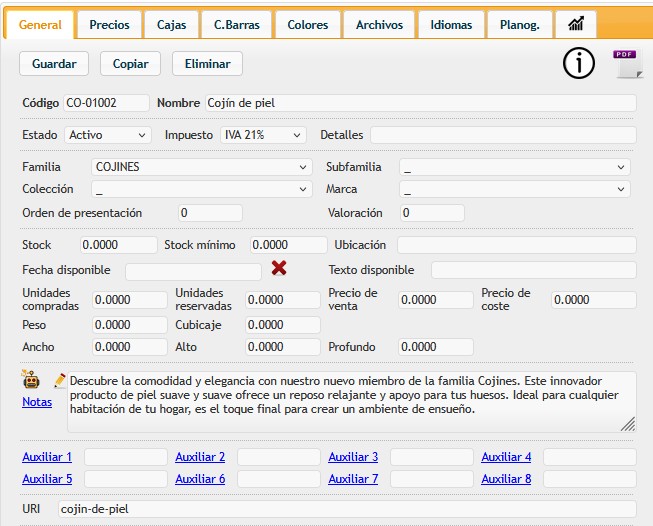
Task: Focus the Nombre input field
Action: tap(420, 103)
